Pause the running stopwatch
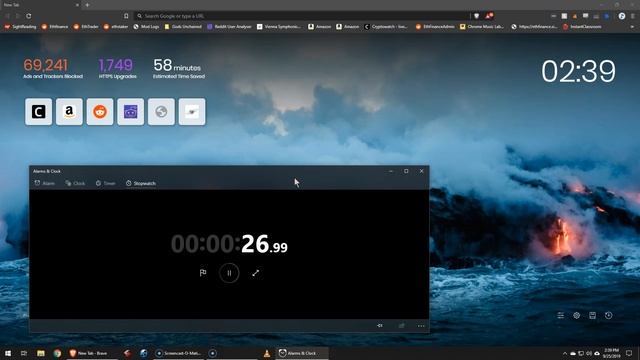 tap(229, 273)
